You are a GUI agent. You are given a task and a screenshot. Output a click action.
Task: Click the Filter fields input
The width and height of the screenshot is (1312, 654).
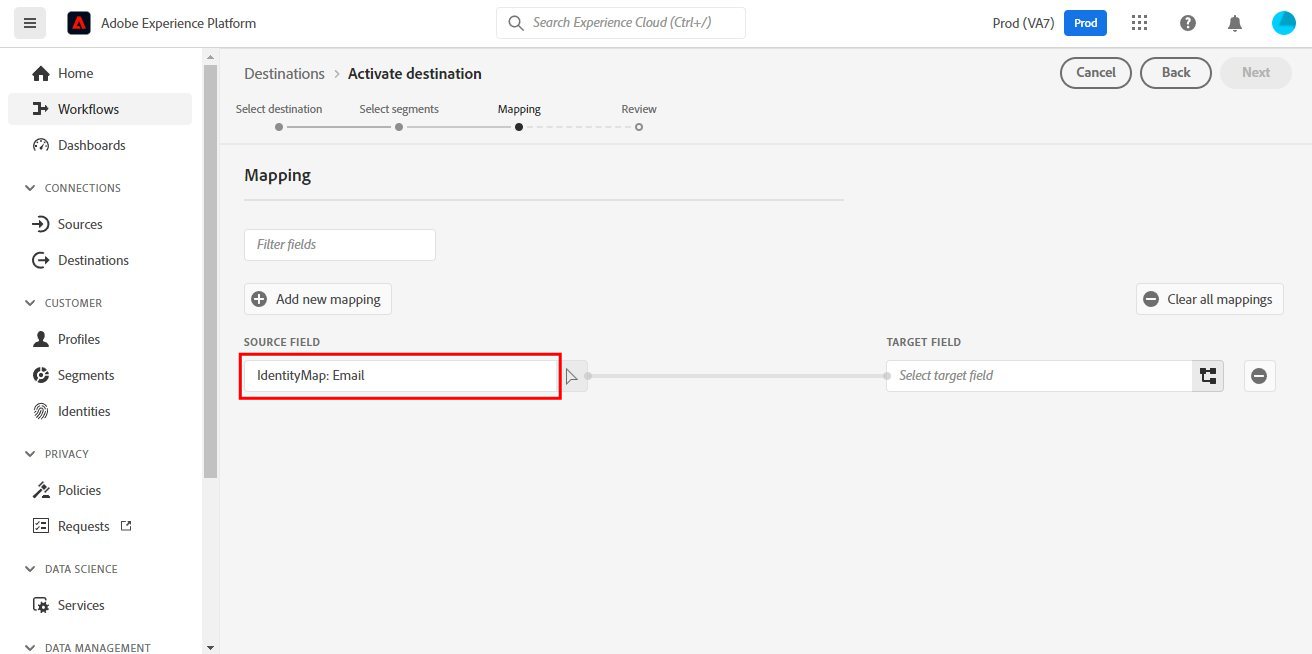[x=339, y=244]
